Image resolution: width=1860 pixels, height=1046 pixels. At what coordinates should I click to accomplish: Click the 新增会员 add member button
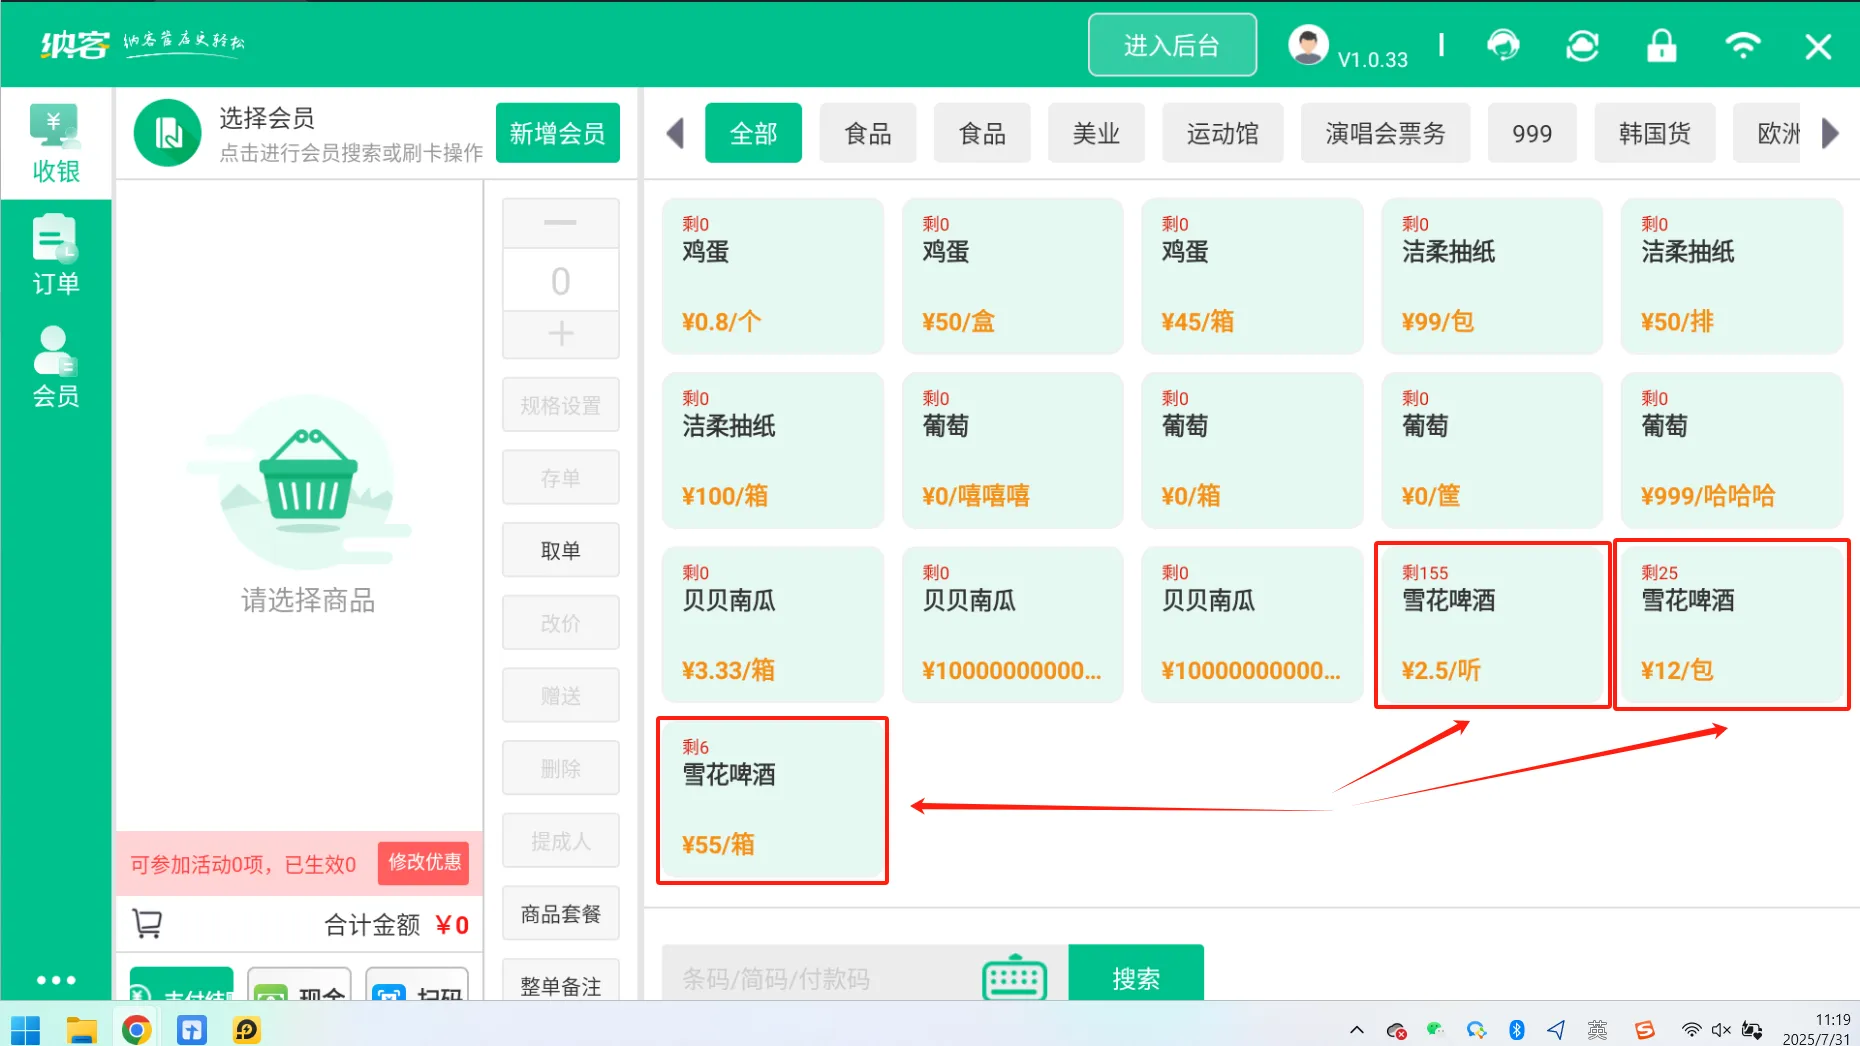coord(557,132)
